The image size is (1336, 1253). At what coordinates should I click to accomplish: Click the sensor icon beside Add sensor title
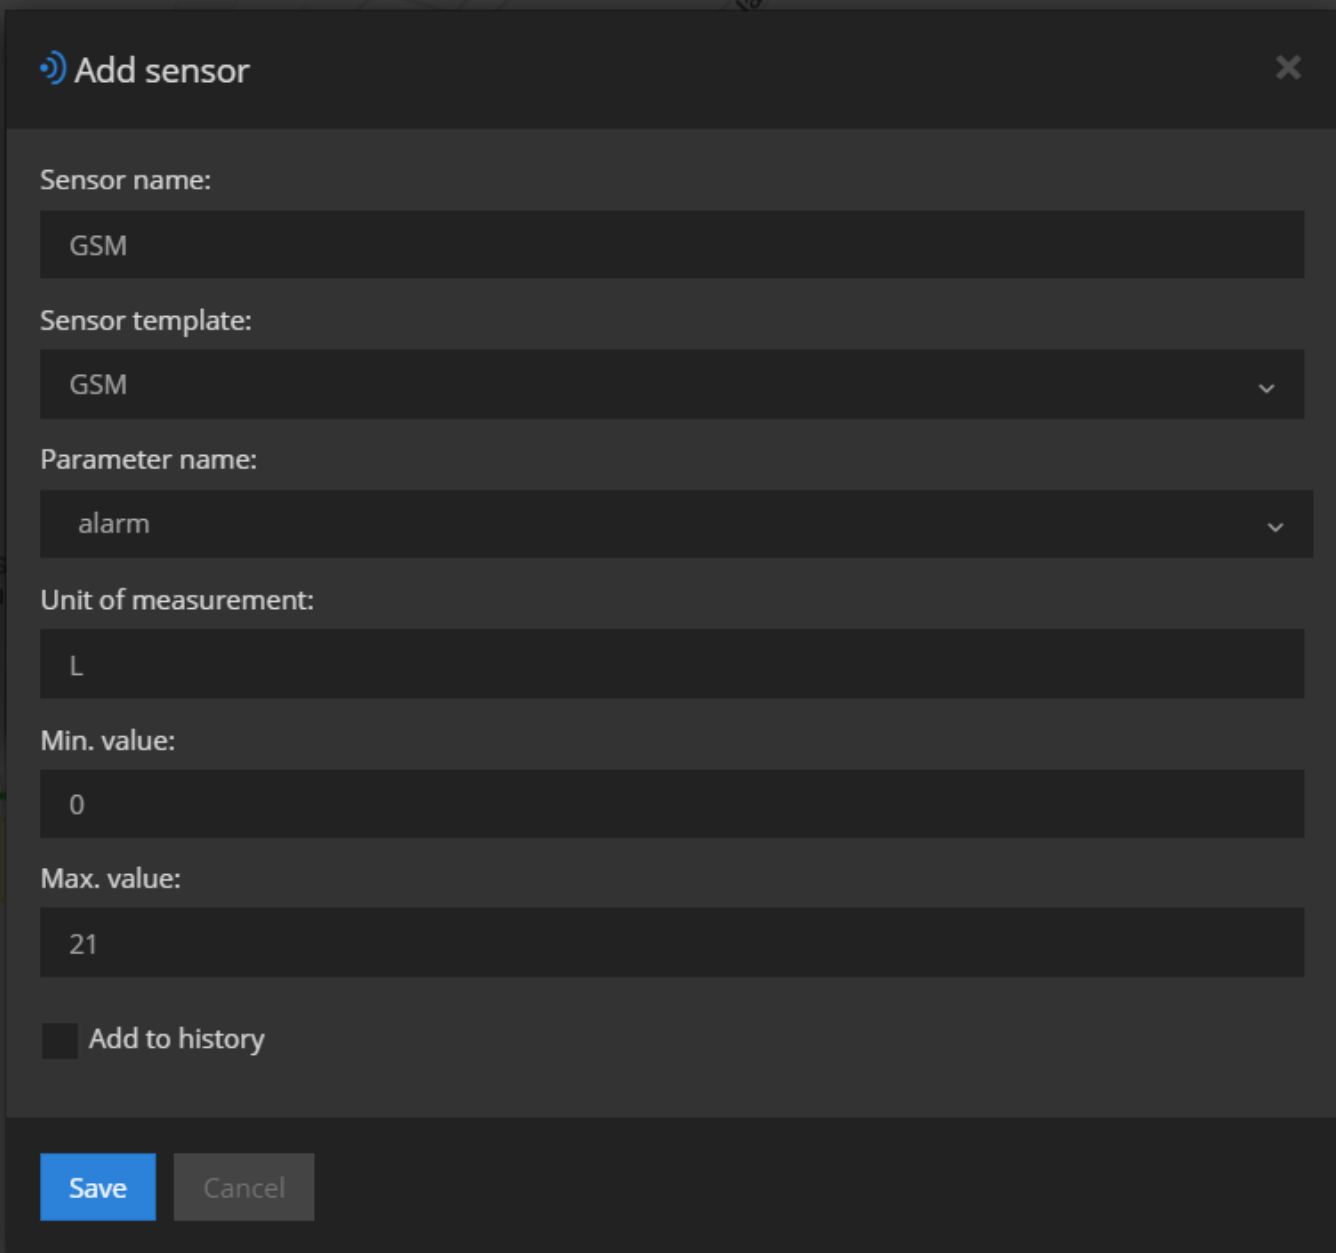[x=53, y=69]
